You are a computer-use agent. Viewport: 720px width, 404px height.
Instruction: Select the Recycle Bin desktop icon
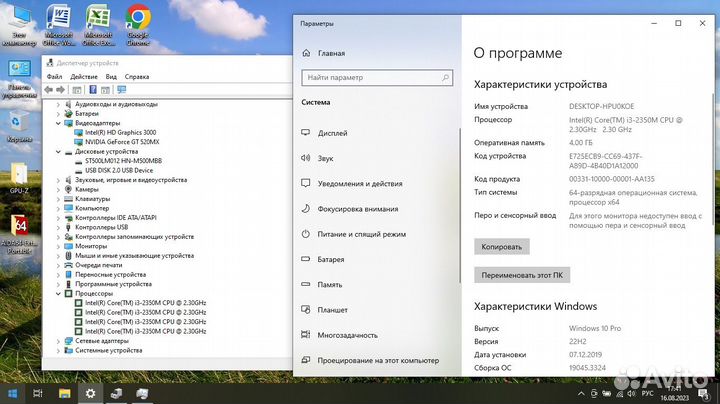pos(19,126)
